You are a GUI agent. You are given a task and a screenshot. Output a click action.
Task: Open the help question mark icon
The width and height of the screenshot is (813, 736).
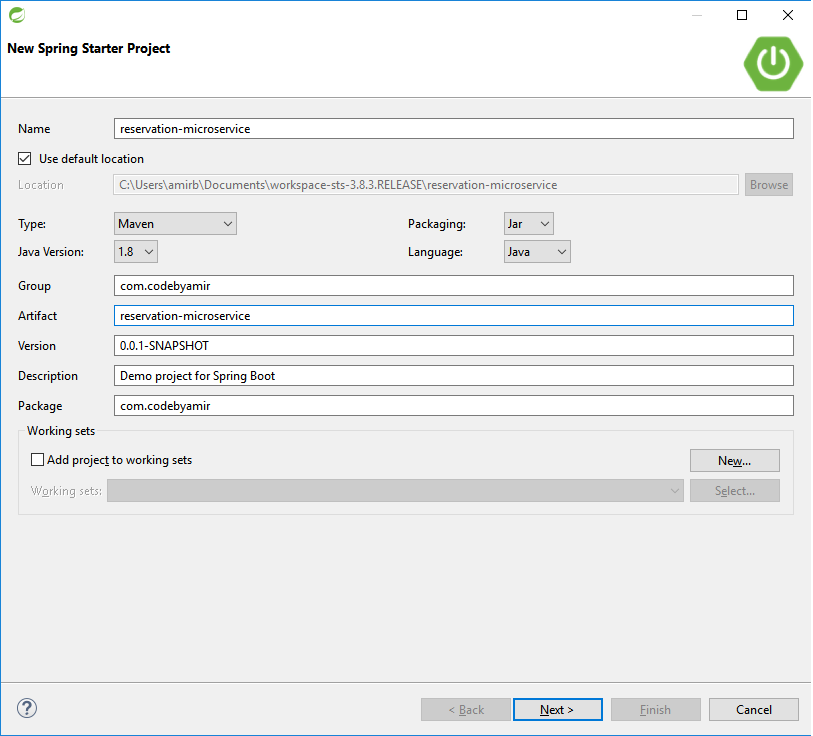tap(26, 707)
